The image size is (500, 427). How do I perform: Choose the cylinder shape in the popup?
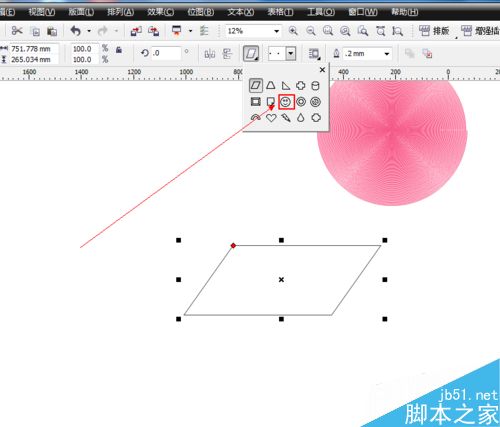315,86
